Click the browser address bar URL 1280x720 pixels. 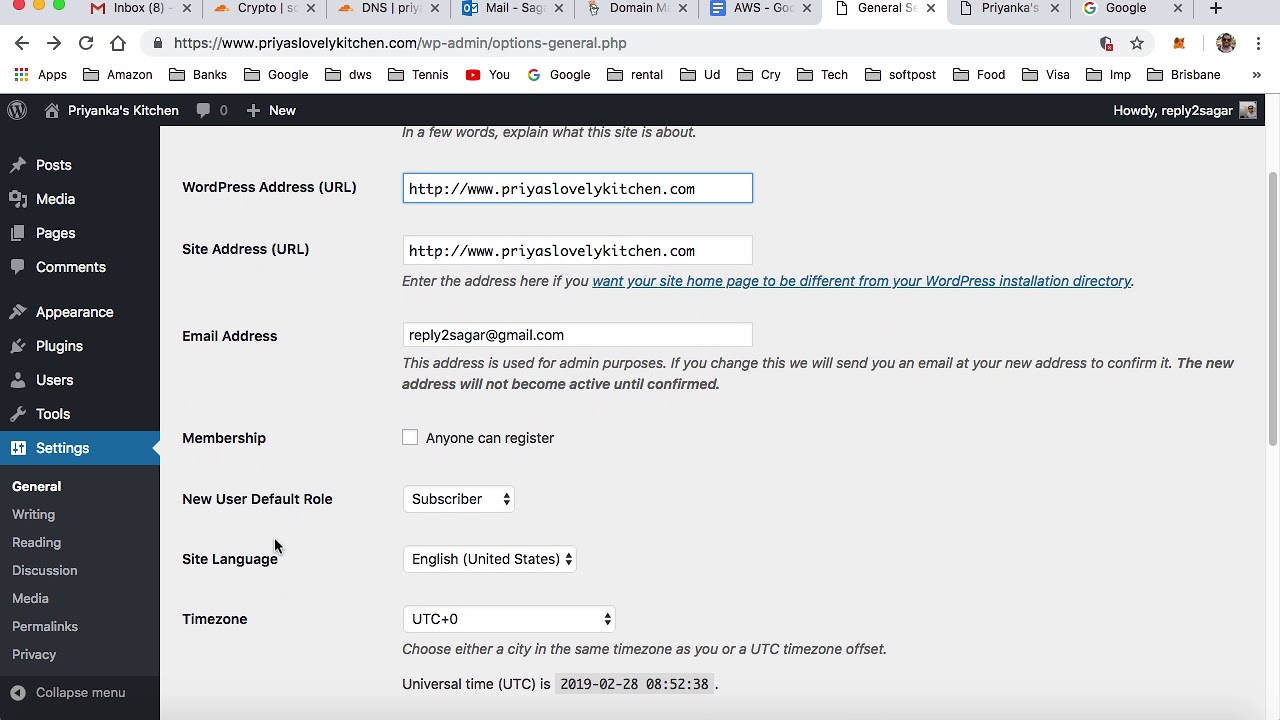click(400, 43)
